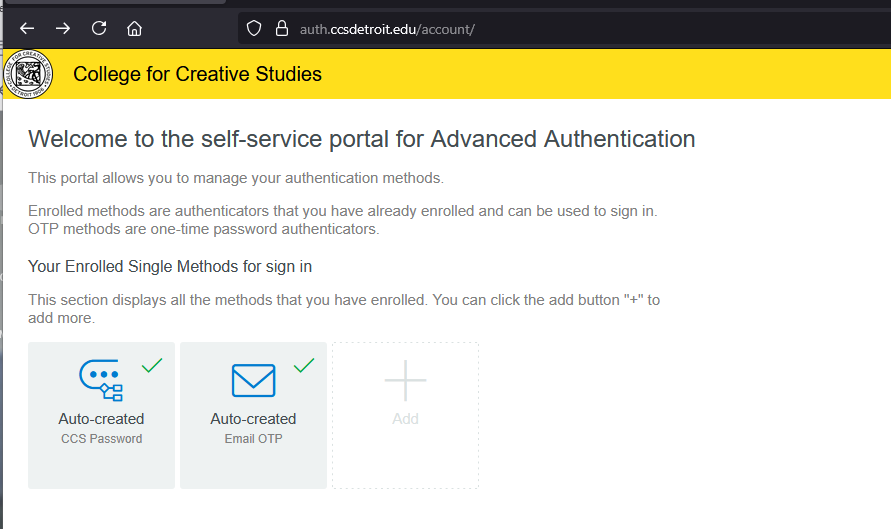Click the College for Creative Studies seal
This screenshot has width=891, height=529.
pyautogui.click(x=28, y=75)
